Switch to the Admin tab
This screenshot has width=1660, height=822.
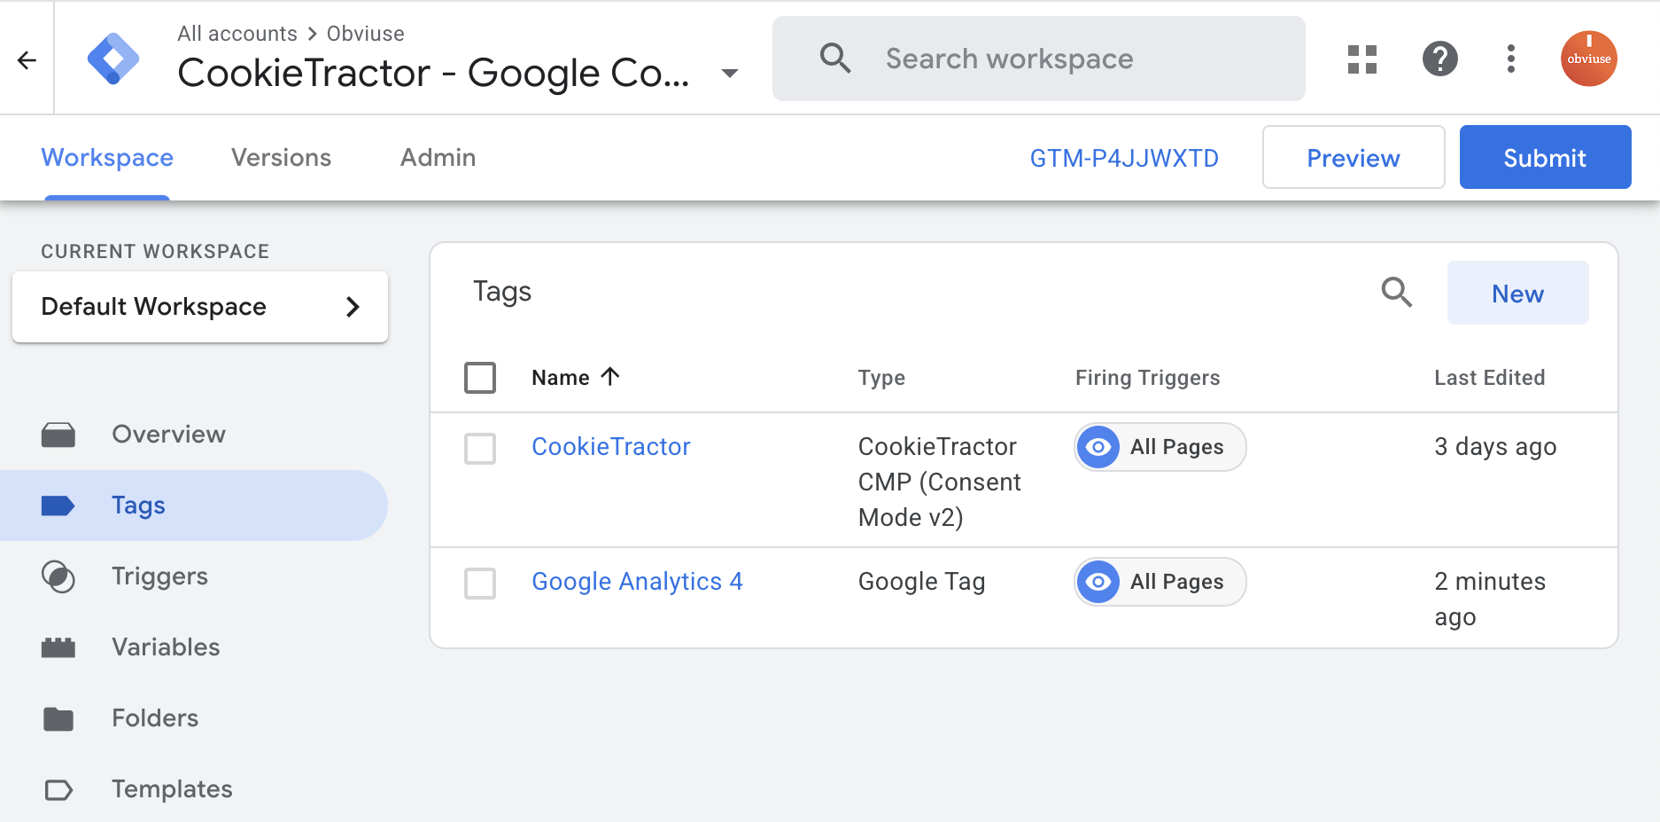coord(438,158)
